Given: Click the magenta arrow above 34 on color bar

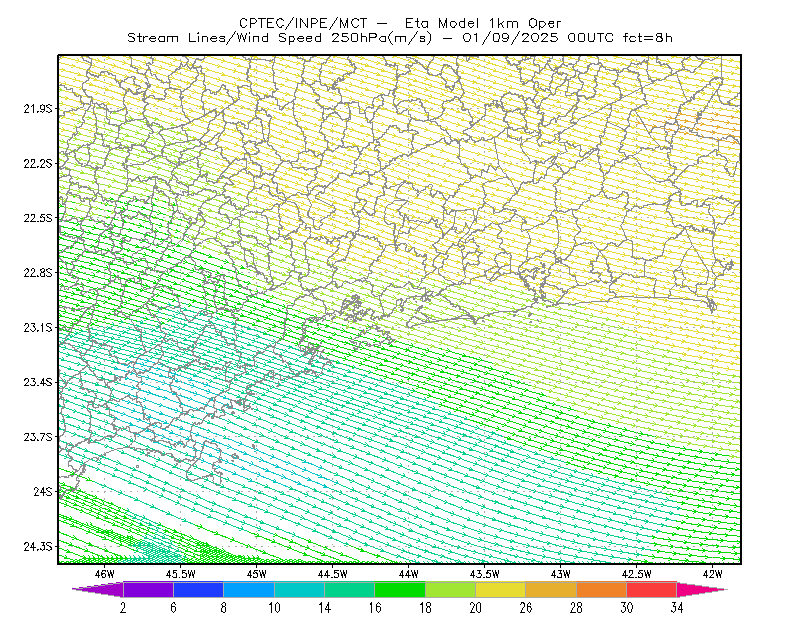Looking at the screenshot, I should click(702, 589).
